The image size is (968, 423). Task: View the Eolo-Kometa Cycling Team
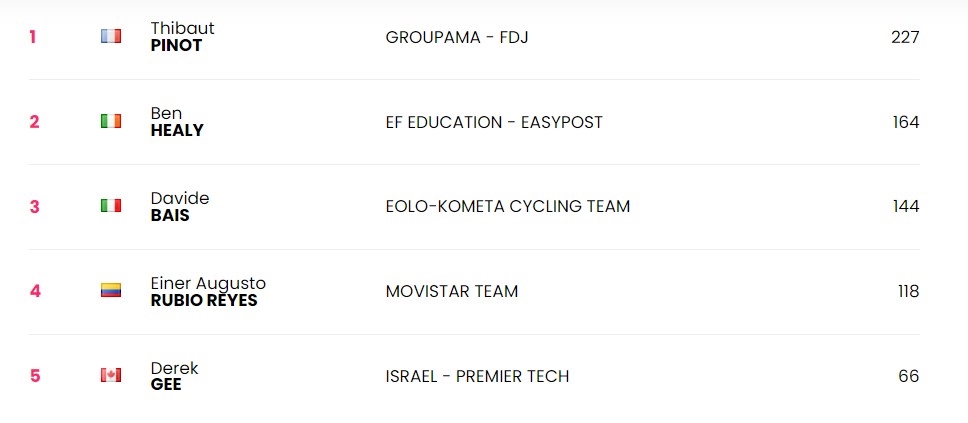507,207
